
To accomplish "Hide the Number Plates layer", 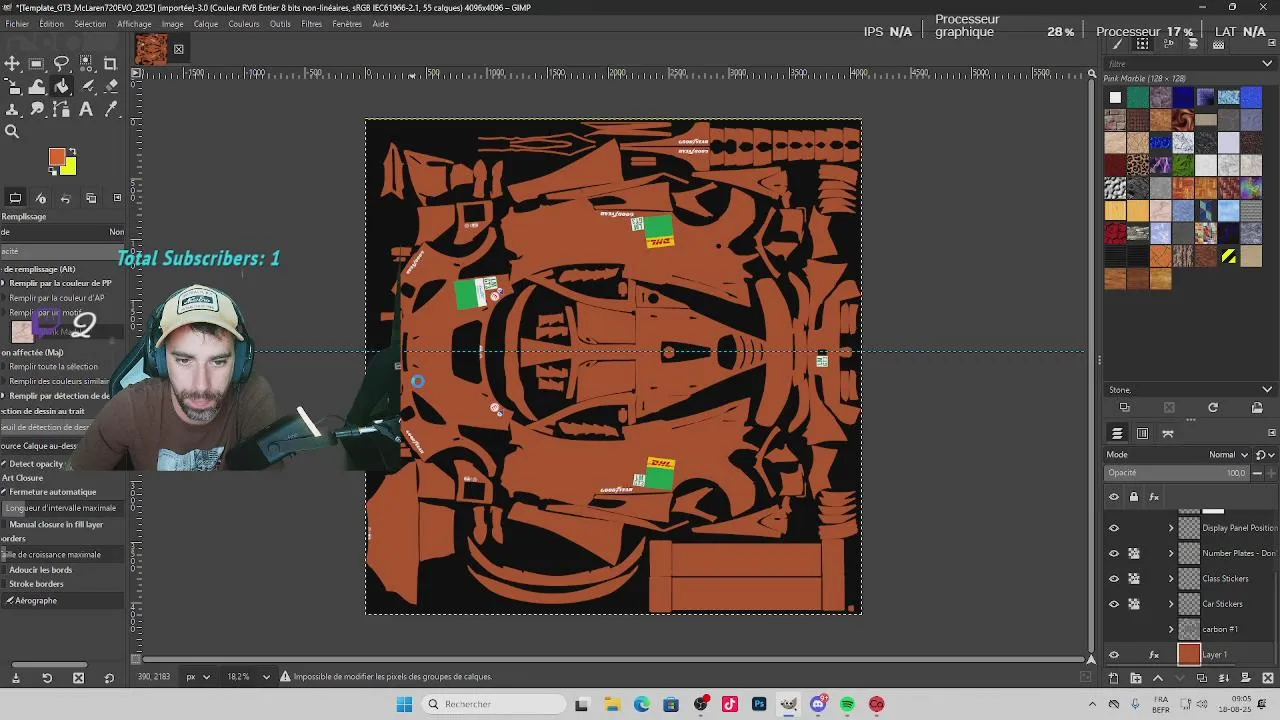I will point(1114,553).
